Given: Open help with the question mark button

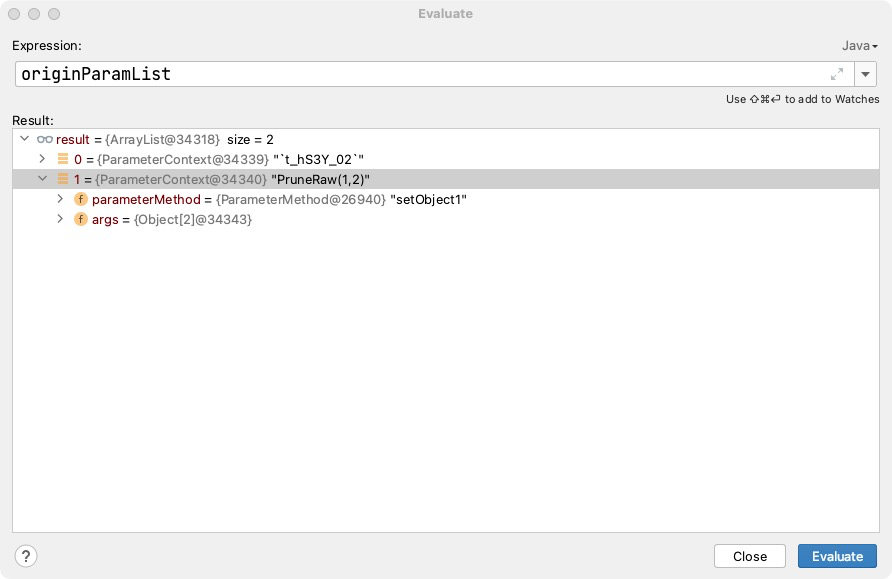Looking at the screenshot, I should tap(27, 556).
